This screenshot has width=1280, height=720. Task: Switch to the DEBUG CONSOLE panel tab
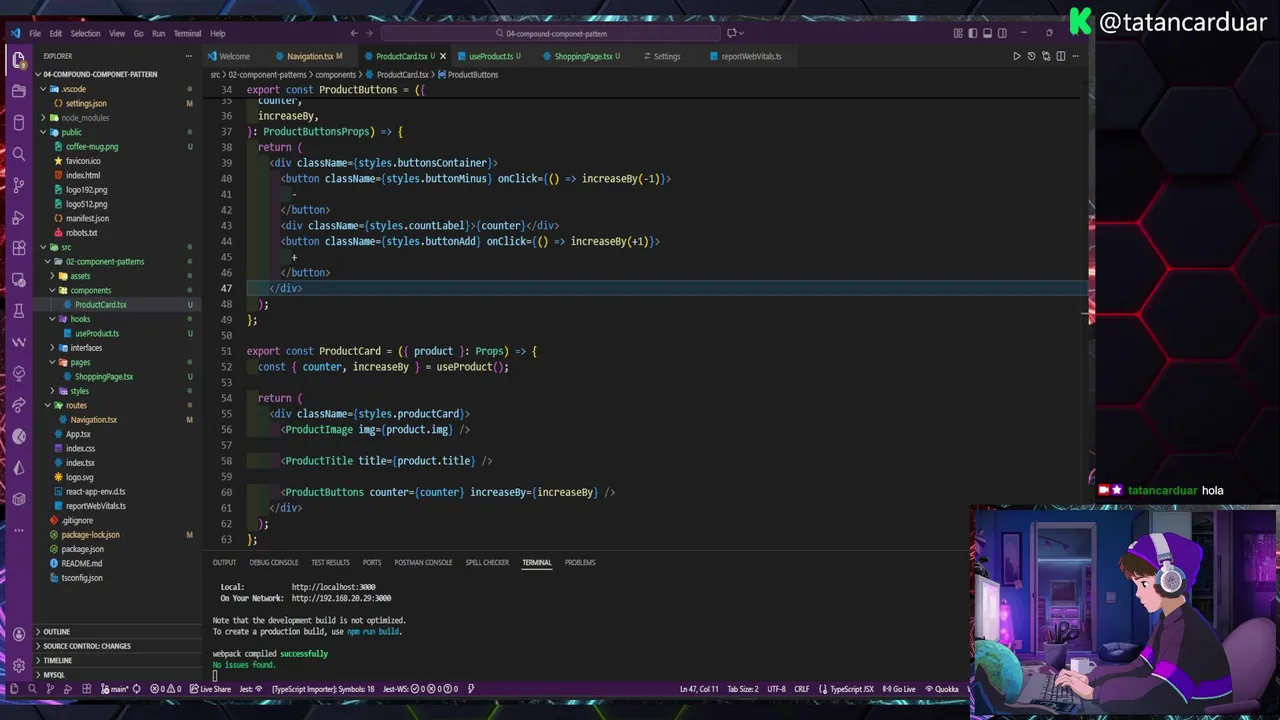pos(274,563)
